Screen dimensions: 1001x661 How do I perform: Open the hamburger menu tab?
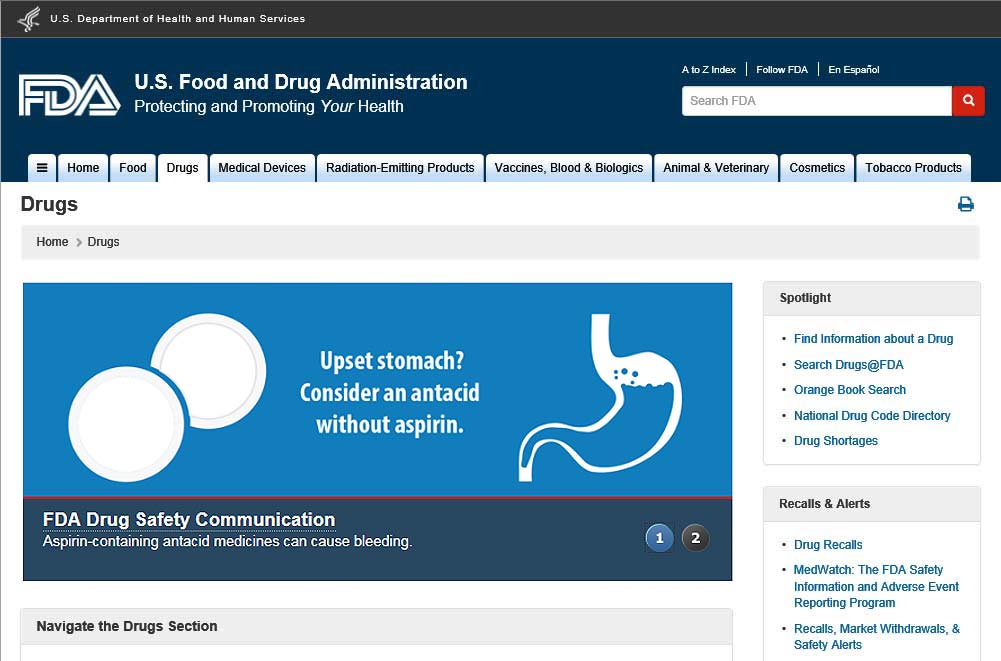[x=42, y=168]
